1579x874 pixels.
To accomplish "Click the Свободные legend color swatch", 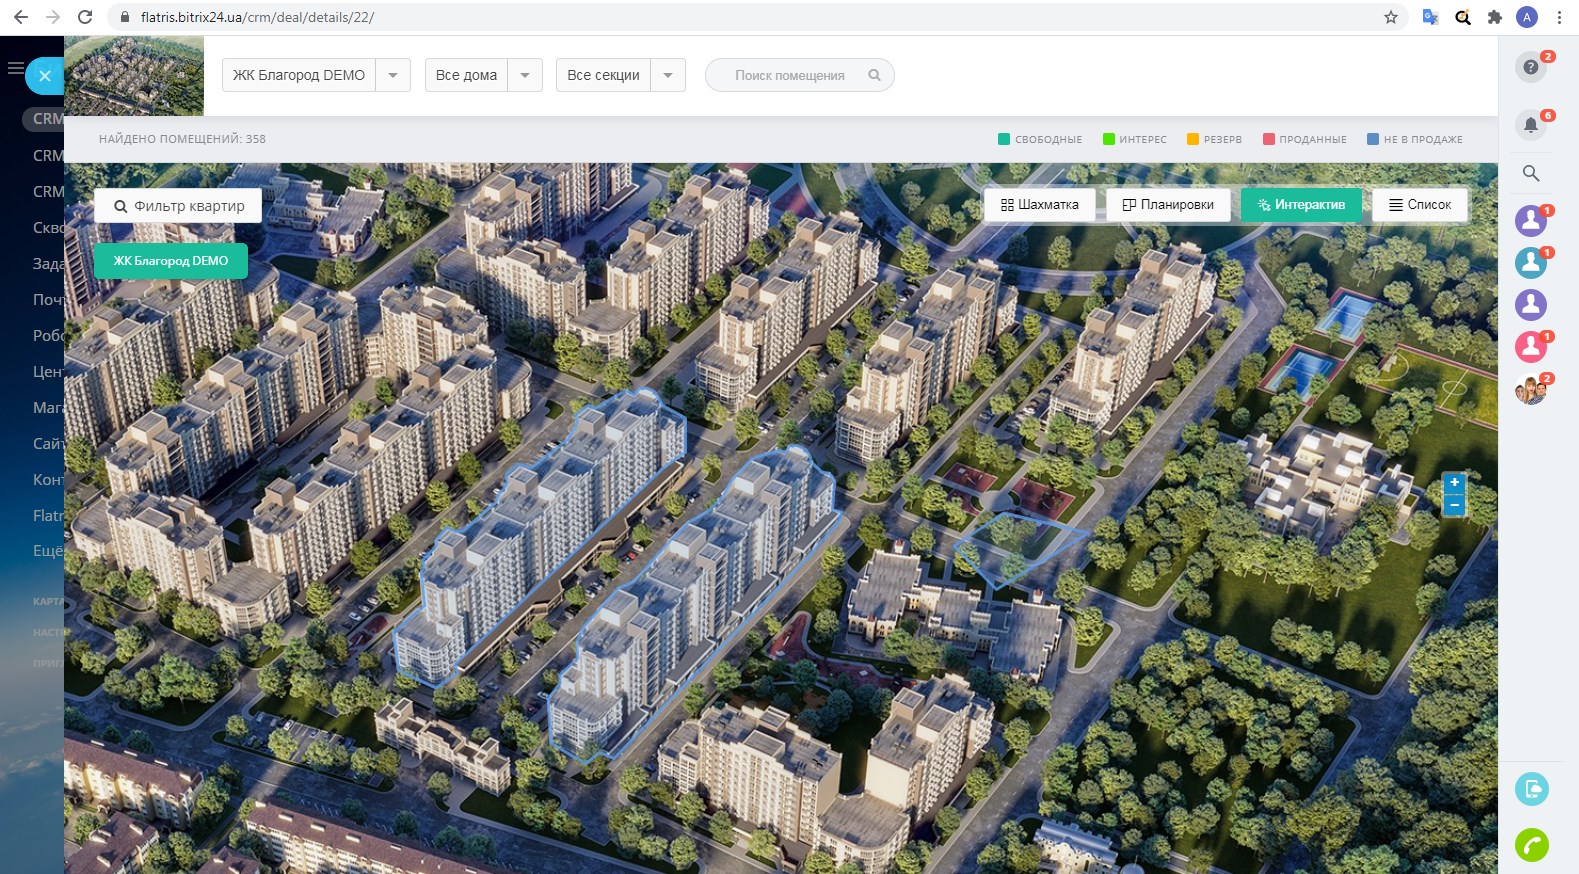I will 1004,139.
